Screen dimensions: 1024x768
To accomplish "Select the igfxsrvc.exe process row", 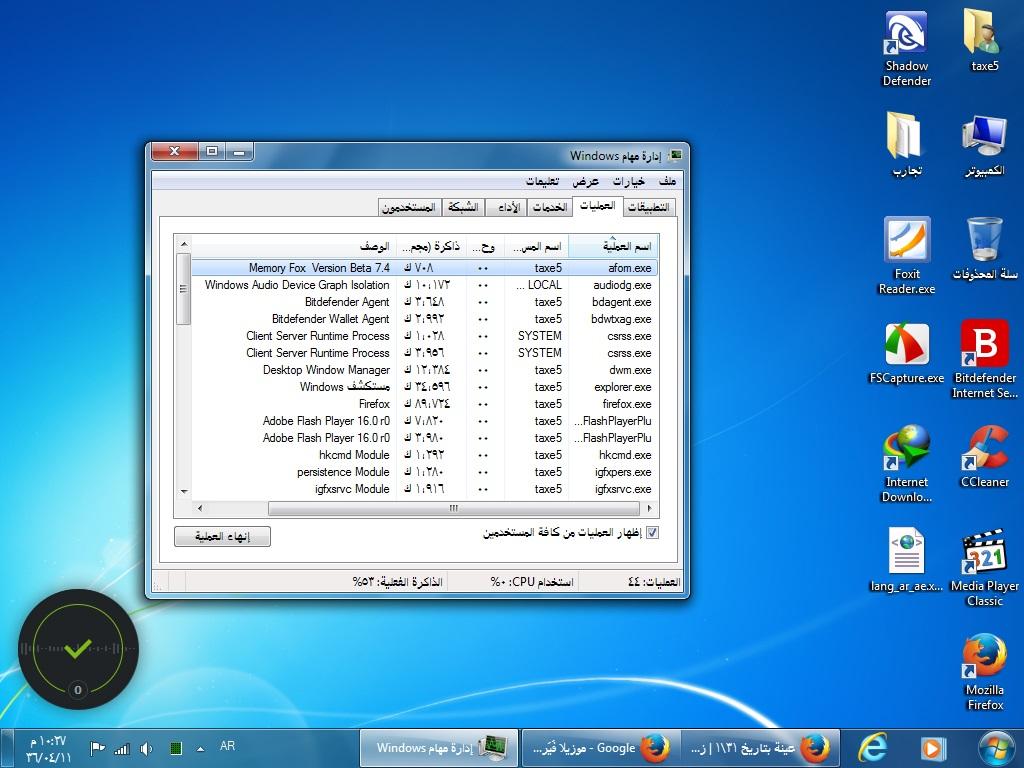I will pyautogui.click(x=424, y=488).
